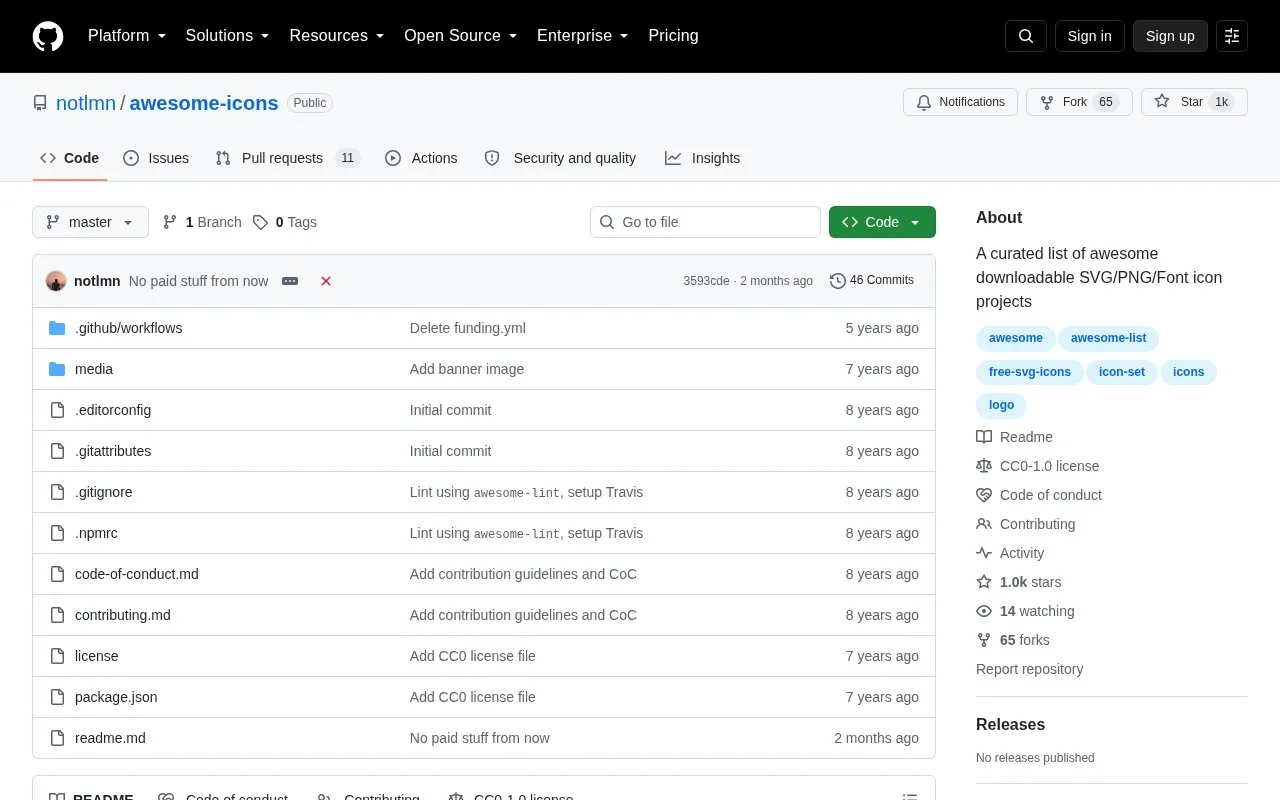Switch to the Insights tab
The image size is (1280, 800).
coord(703,158)
